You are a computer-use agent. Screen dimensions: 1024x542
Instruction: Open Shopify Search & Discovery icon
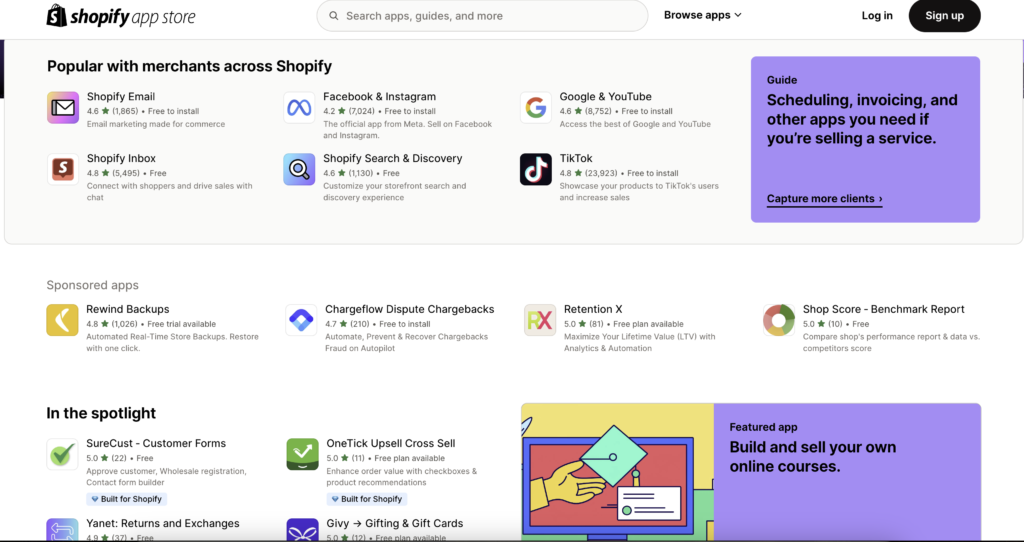[299, 170]
